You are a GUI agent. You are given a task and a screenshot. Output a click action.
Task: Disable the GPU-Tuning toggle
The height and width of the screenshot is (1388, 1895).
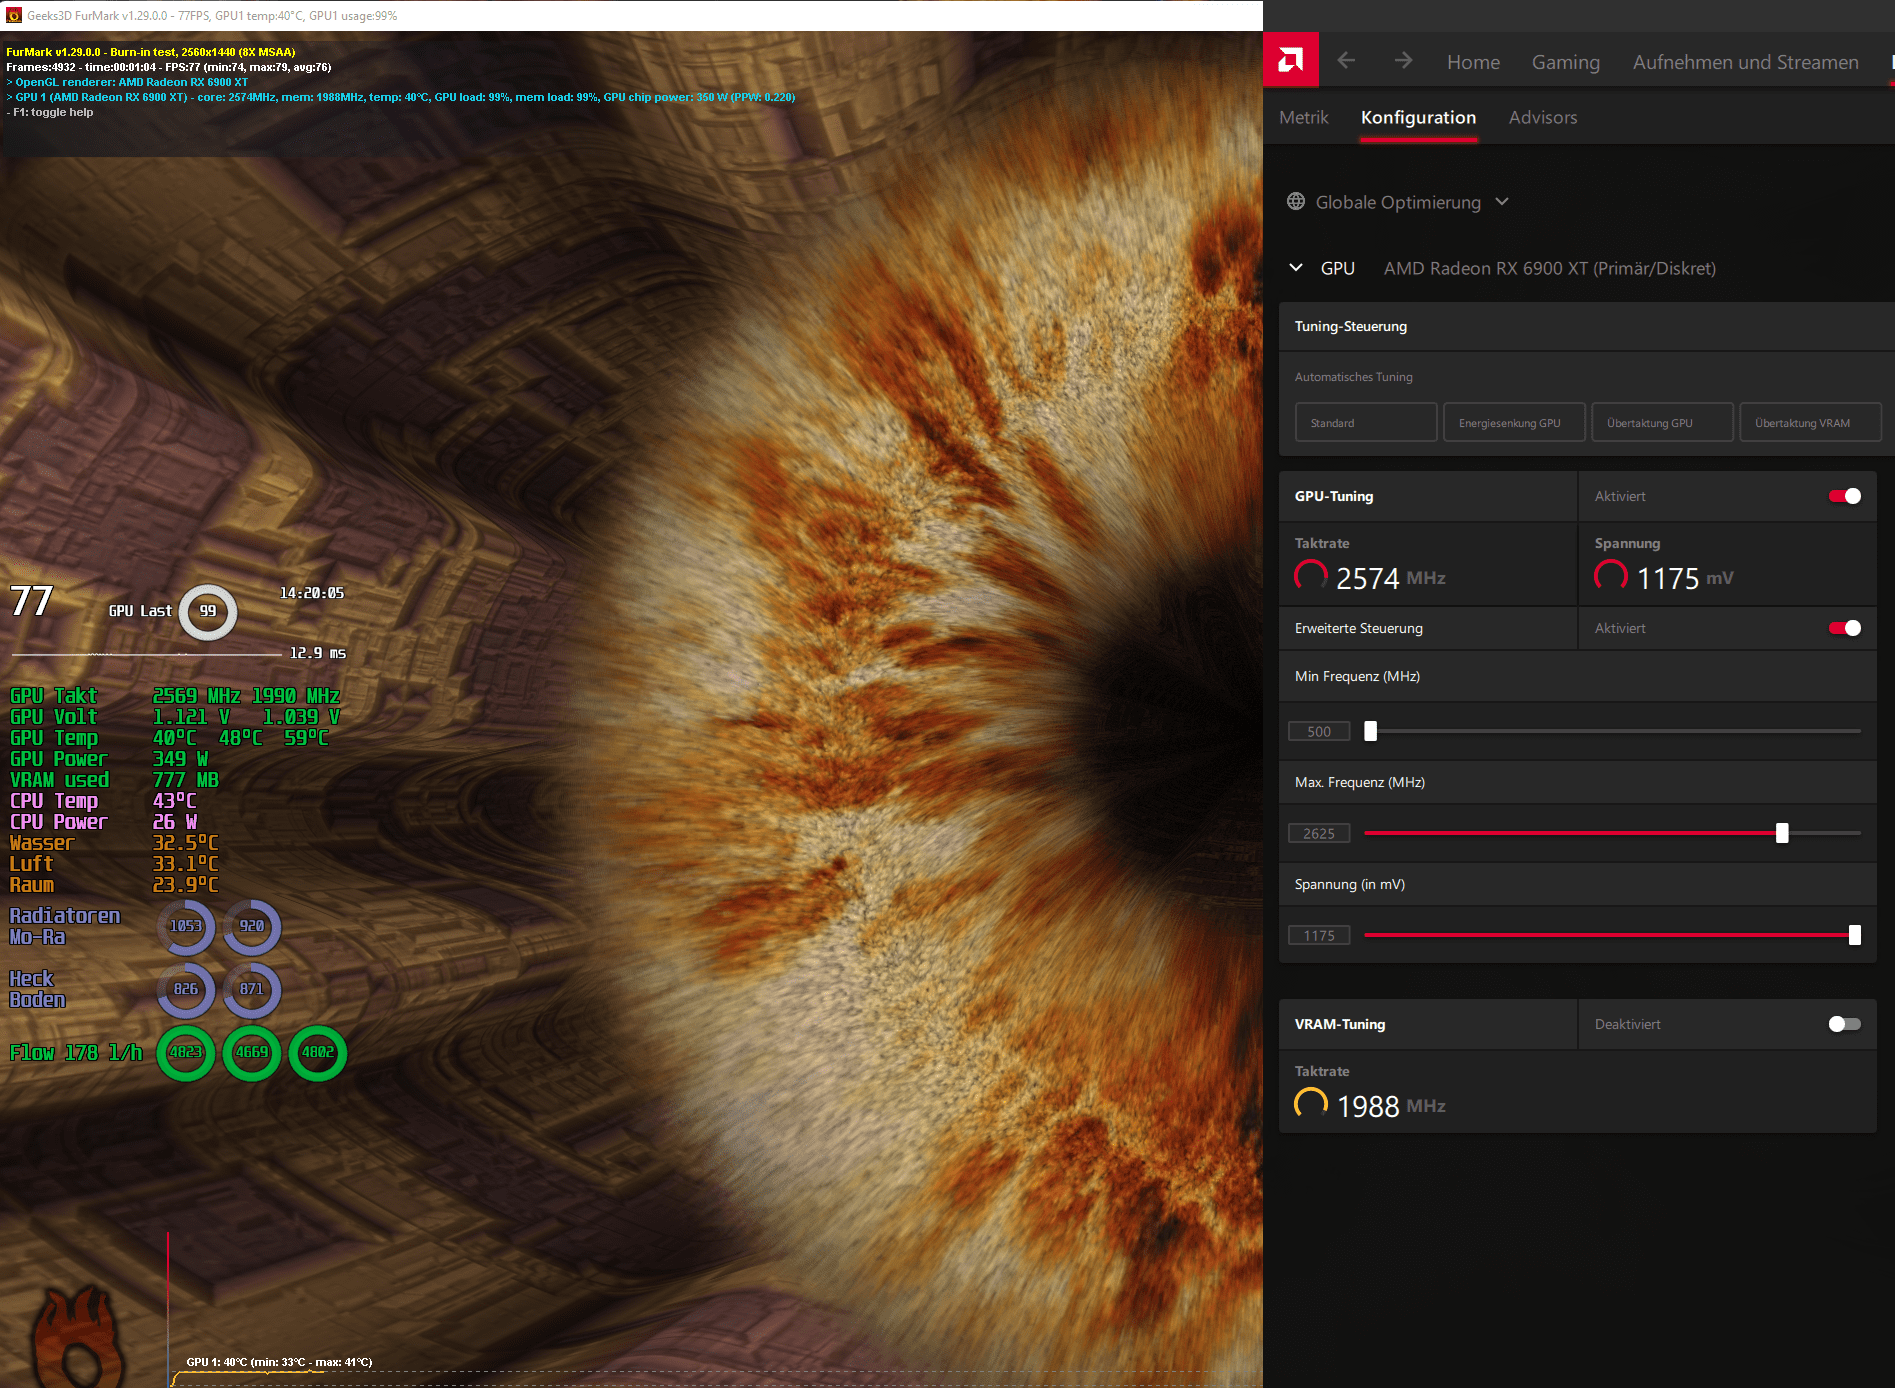click(1845, 496)
